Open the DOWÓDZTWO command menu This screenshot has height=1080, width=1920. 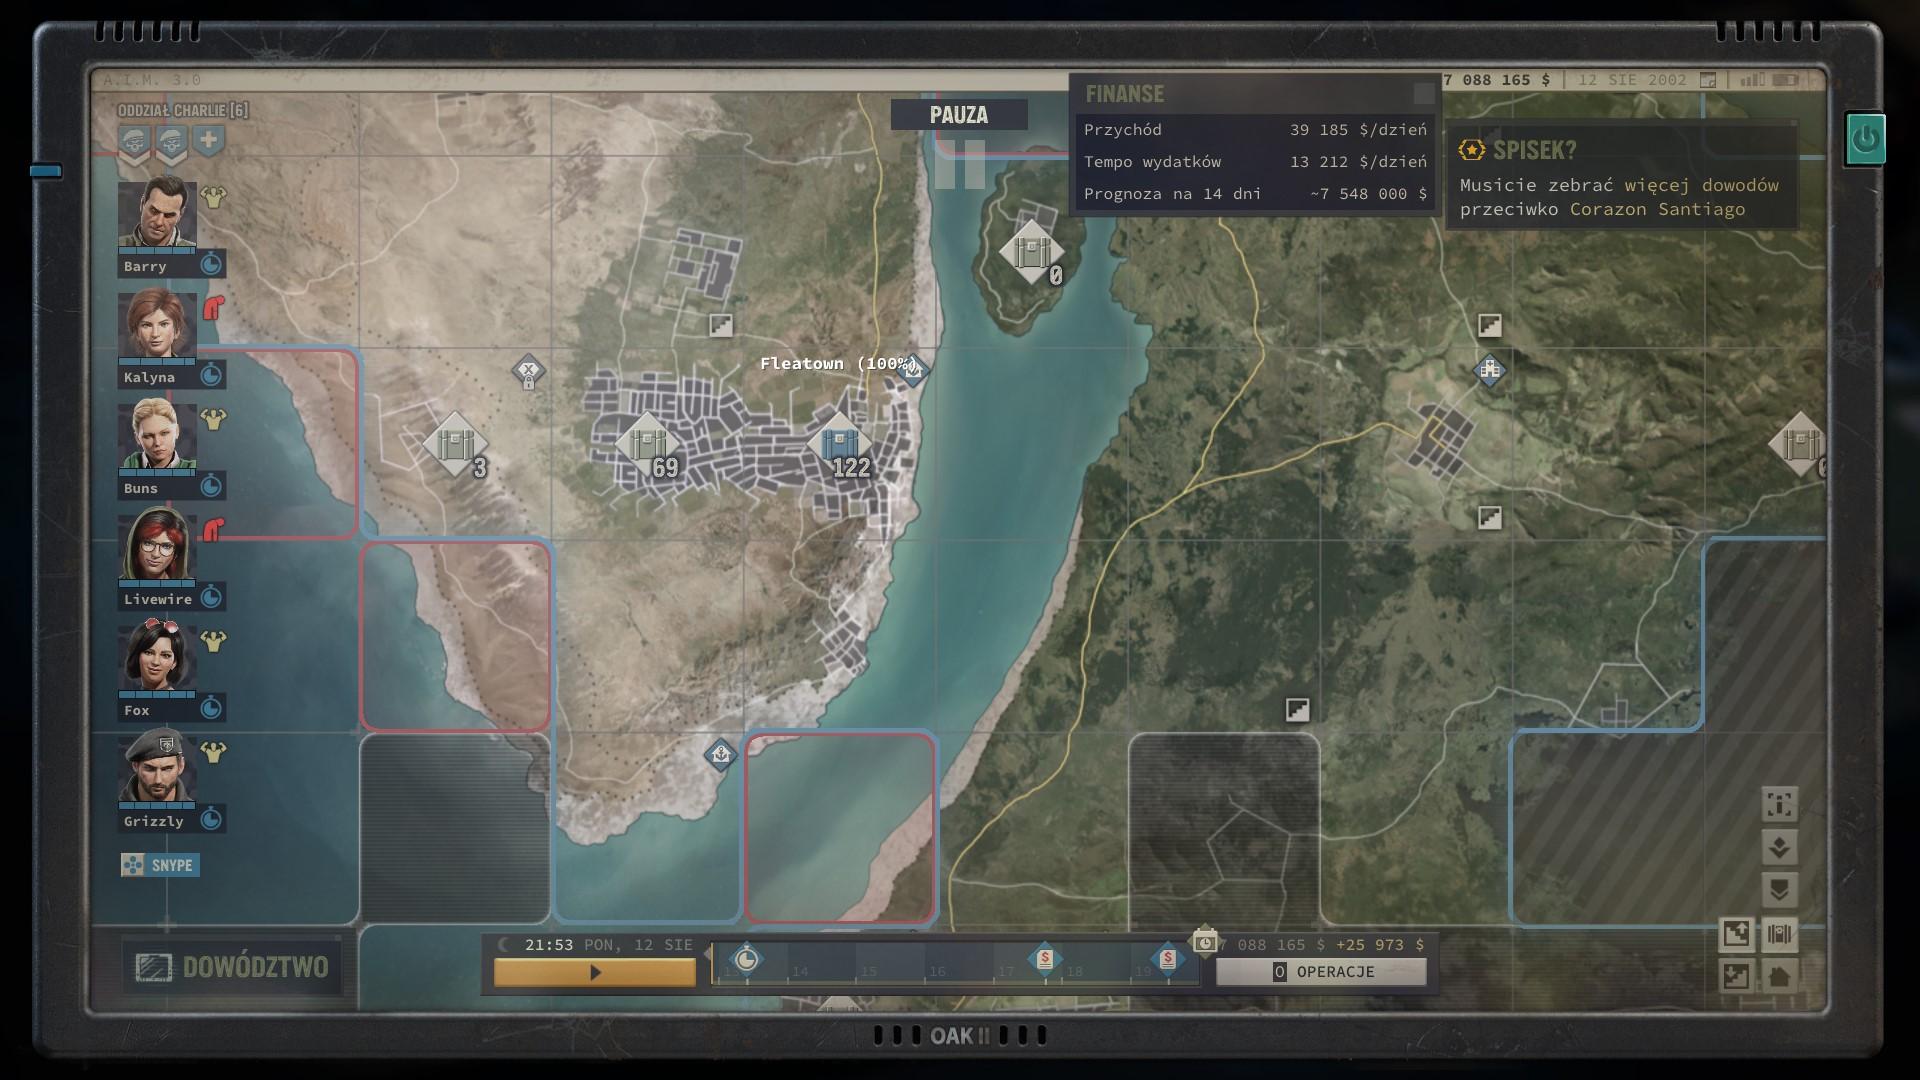point(232,967)
